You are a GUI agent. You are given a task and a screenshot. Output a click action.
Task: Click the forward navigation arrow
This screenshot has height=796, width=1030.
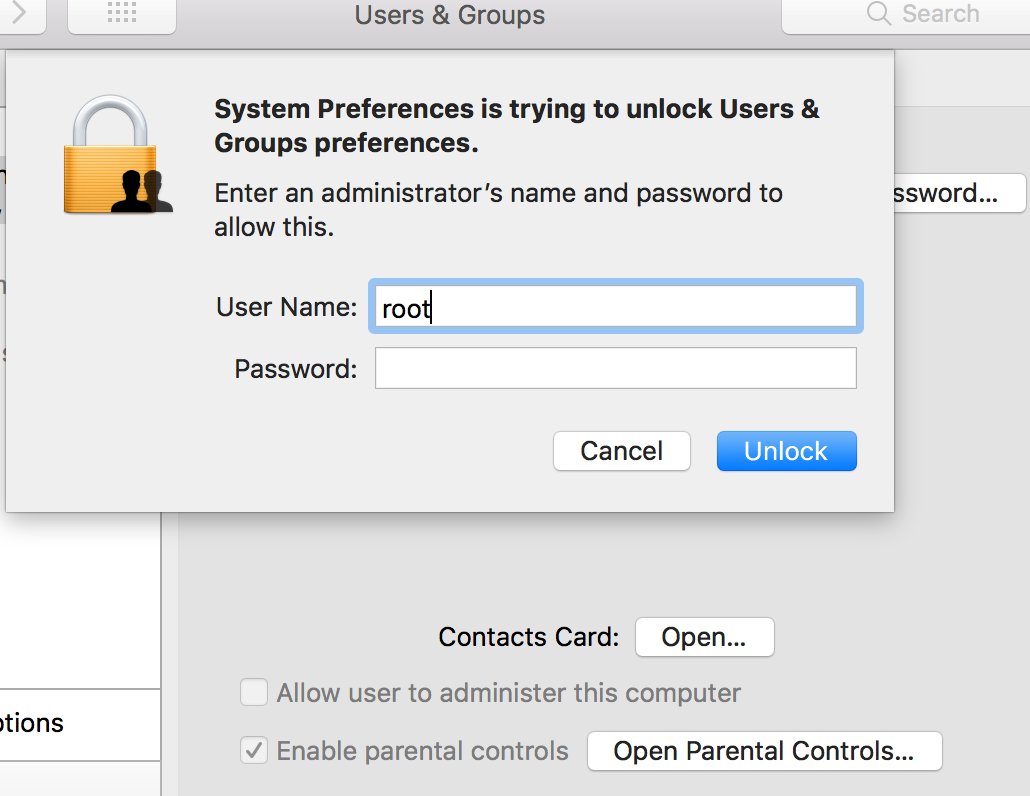point(23,13)
